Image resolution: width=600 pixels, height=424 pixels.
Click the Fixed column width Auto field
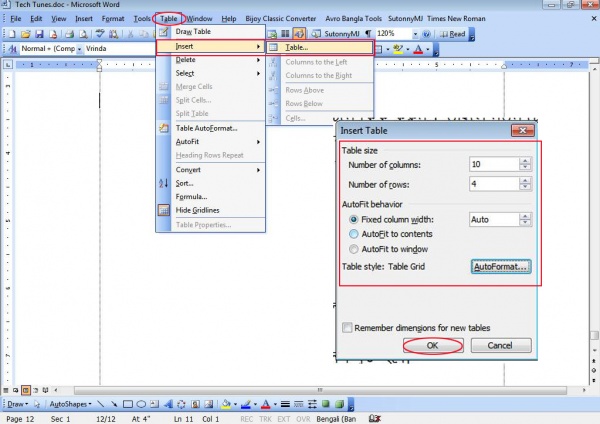(x=494, y=220)
